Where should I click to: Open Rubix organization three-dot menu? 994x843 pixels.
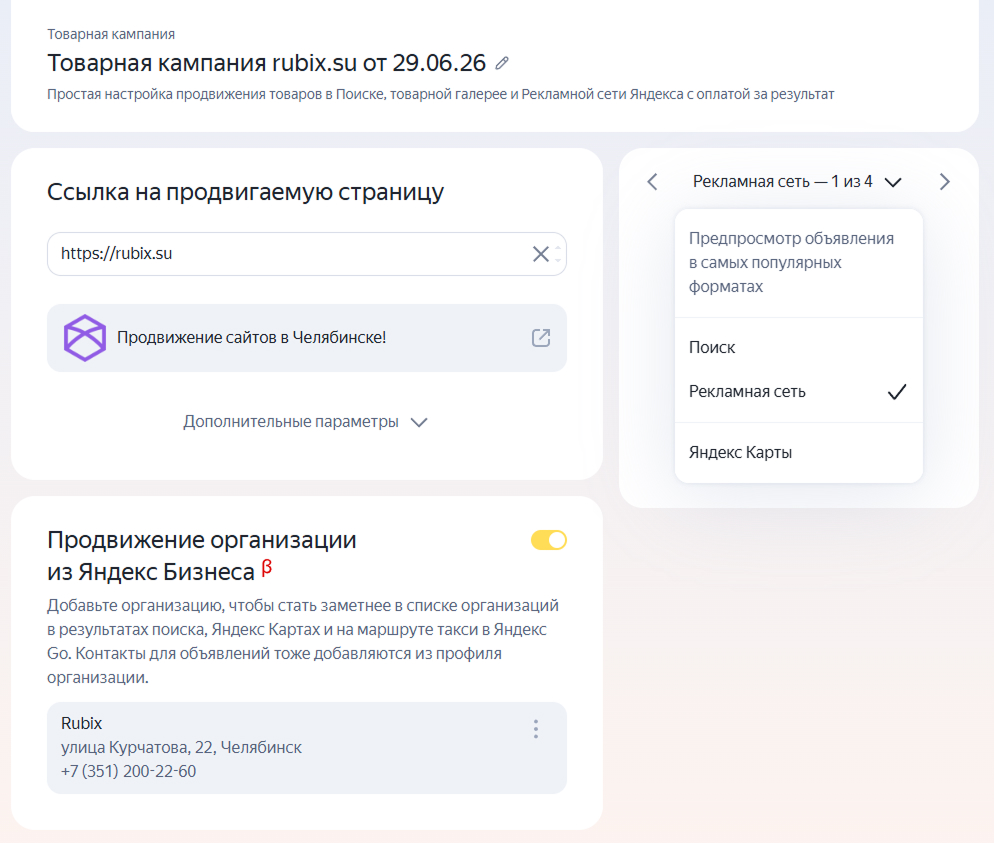(536, 729)
